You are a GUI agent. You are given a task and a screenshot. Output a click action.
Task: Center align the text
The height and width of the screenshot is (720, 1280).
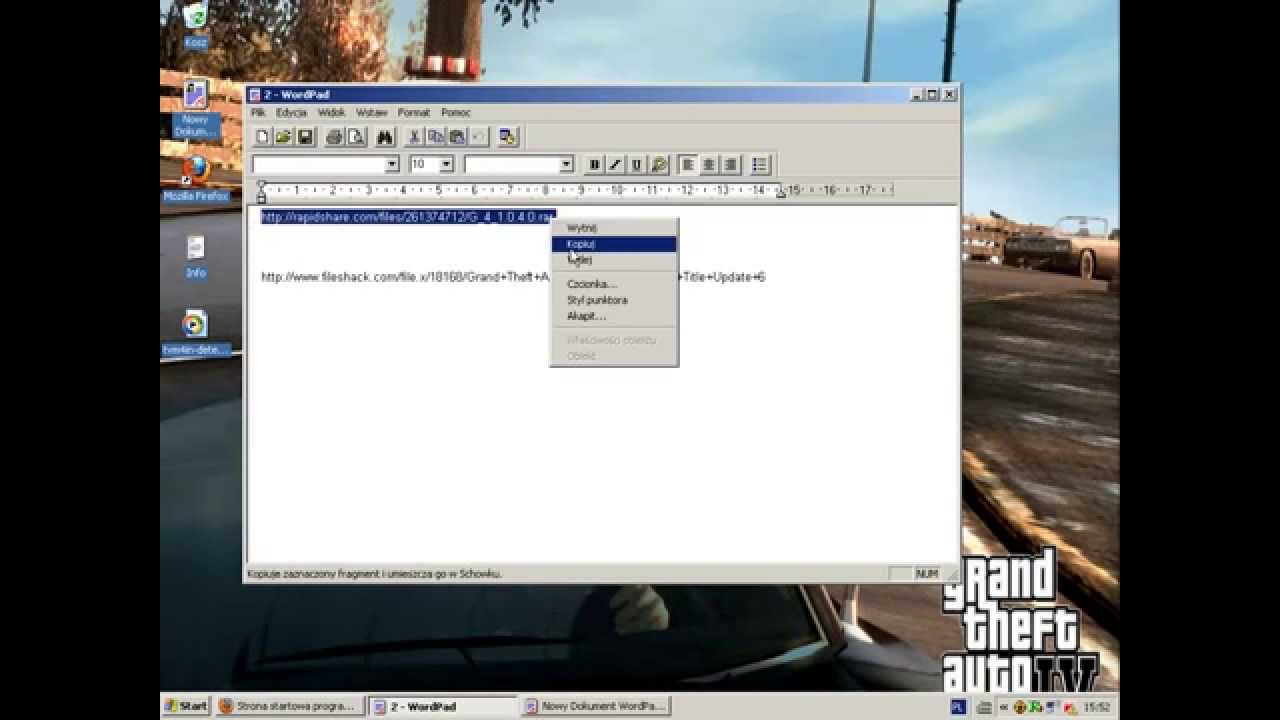pyautogui.click(x=709, y=165)
